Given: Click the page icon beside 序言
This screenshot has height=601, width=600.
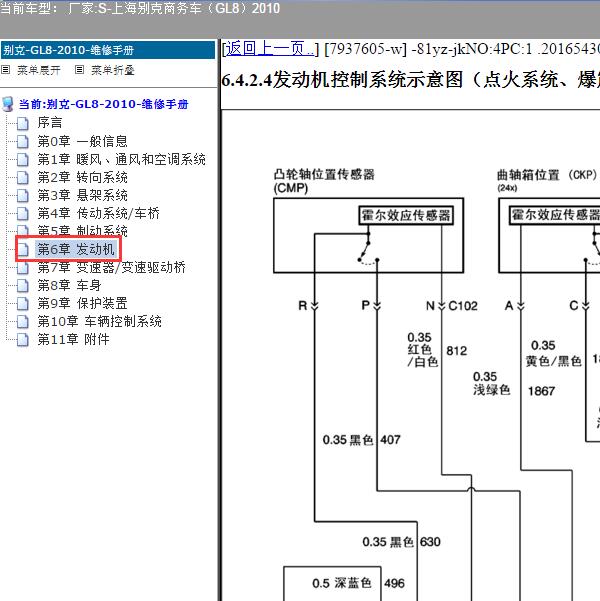Looking at the screenshot, I should coord(23,123).
